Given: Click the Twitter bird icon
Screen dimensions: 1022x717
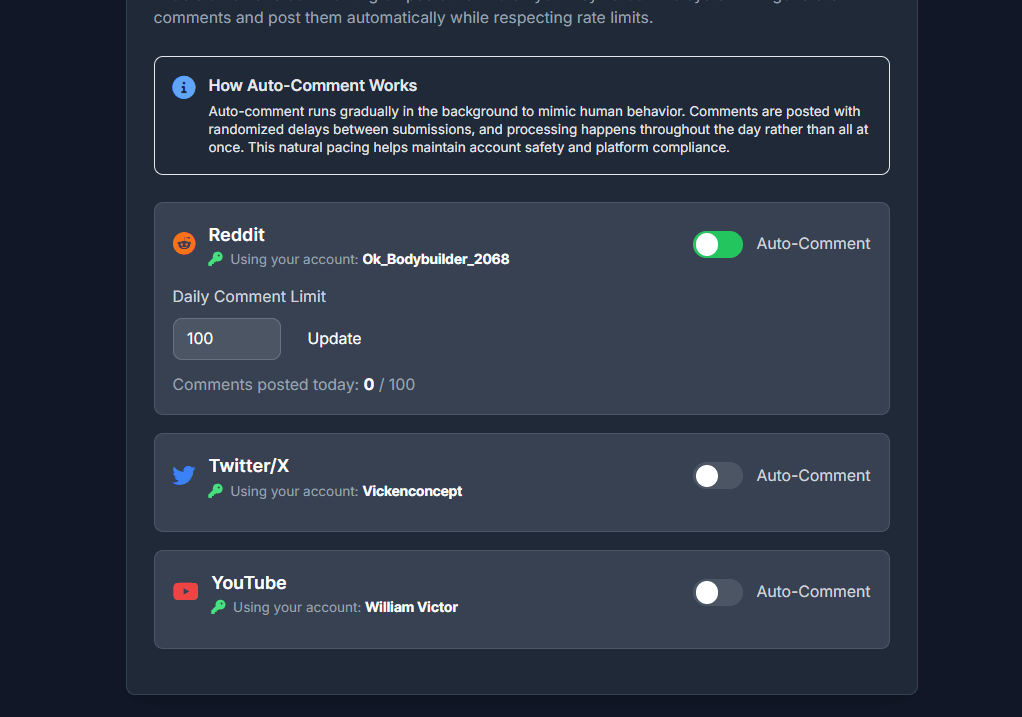Looking at the screenshot, I should (x=184, y=475).
